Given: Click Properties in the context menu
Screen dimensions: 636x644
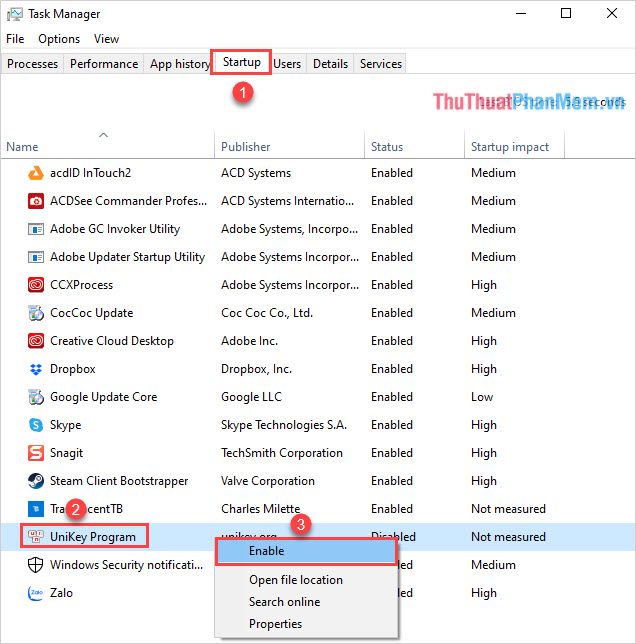Looking at the screenshot, I should 275,624.
